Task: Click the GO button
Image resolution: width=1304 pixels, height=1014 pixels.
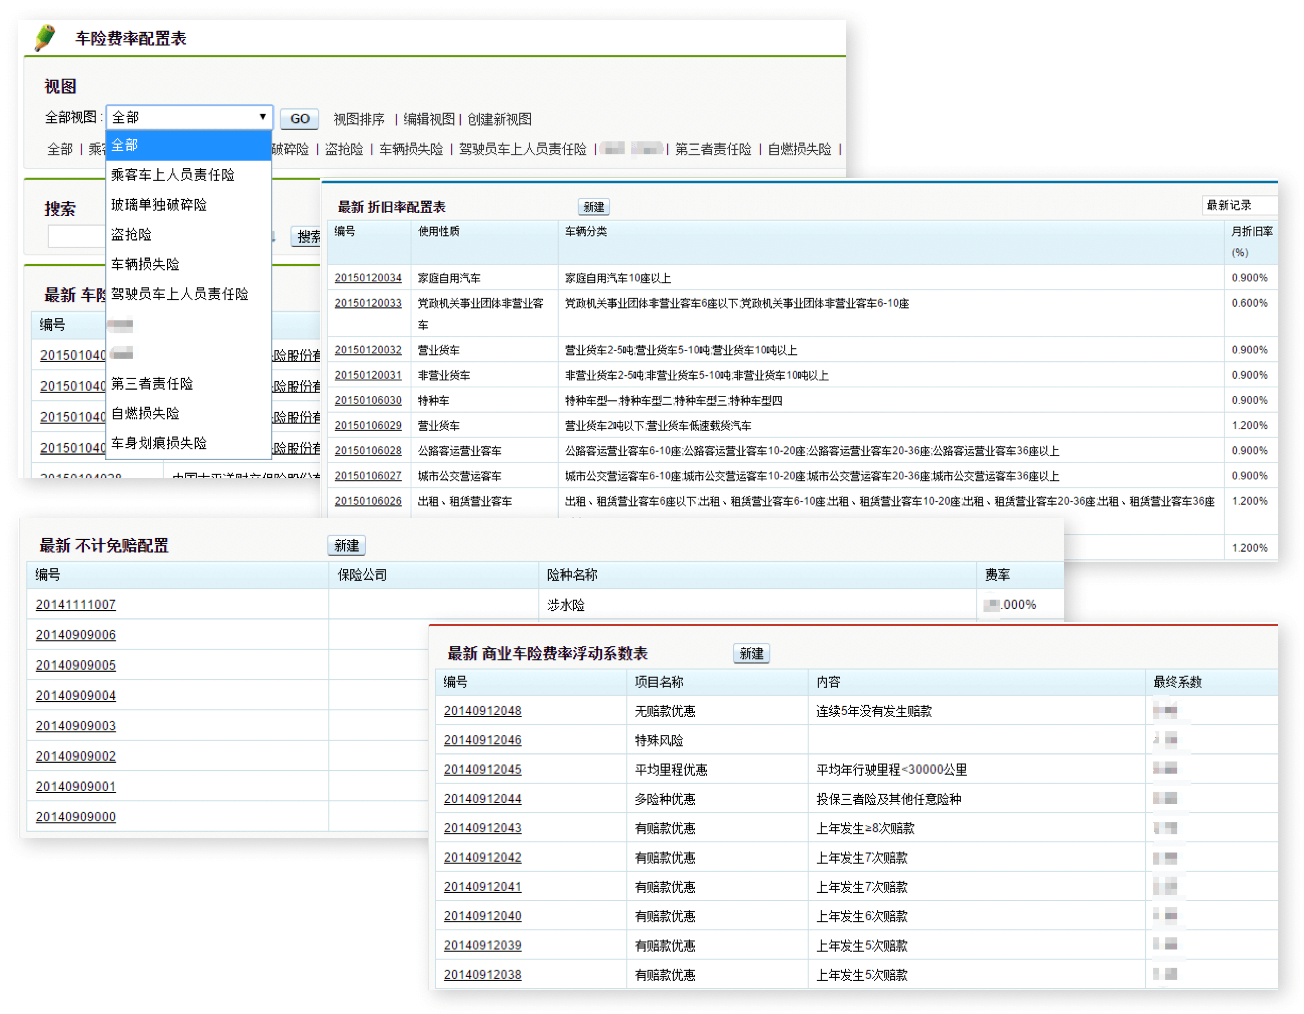Action: click(x=300, y=119)
